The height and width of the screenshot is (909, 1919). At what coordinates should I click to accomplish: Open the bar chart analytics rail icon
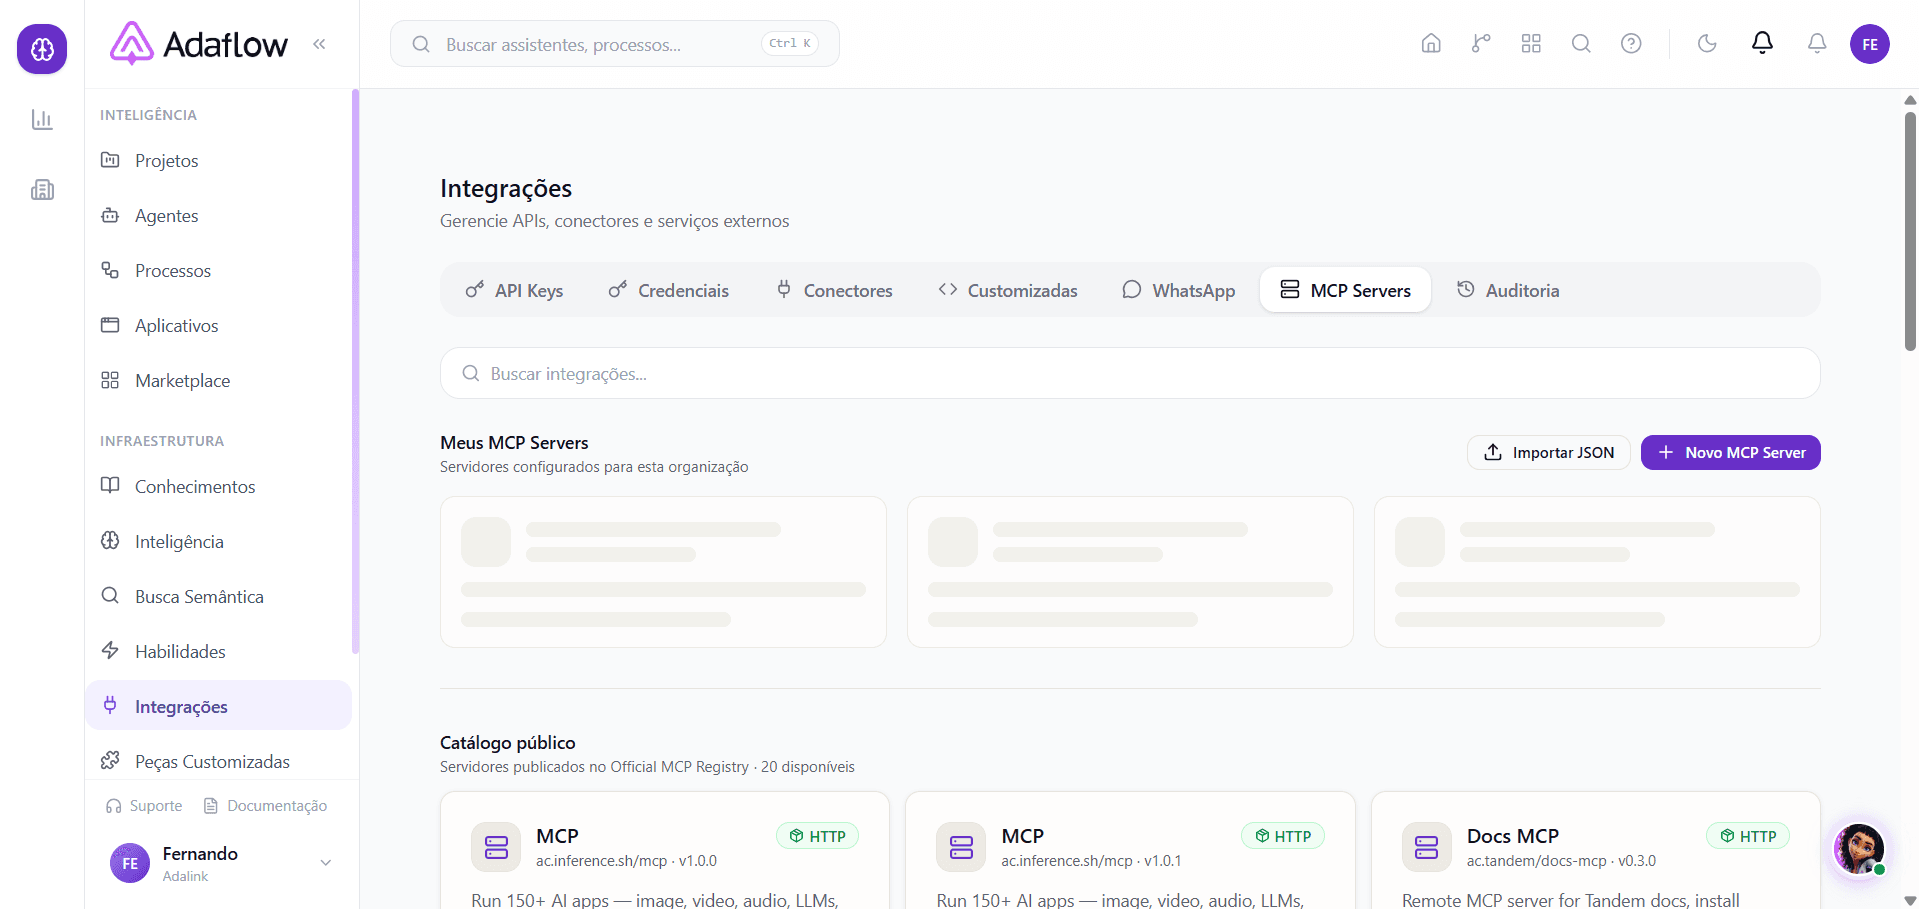click(42, 120)
